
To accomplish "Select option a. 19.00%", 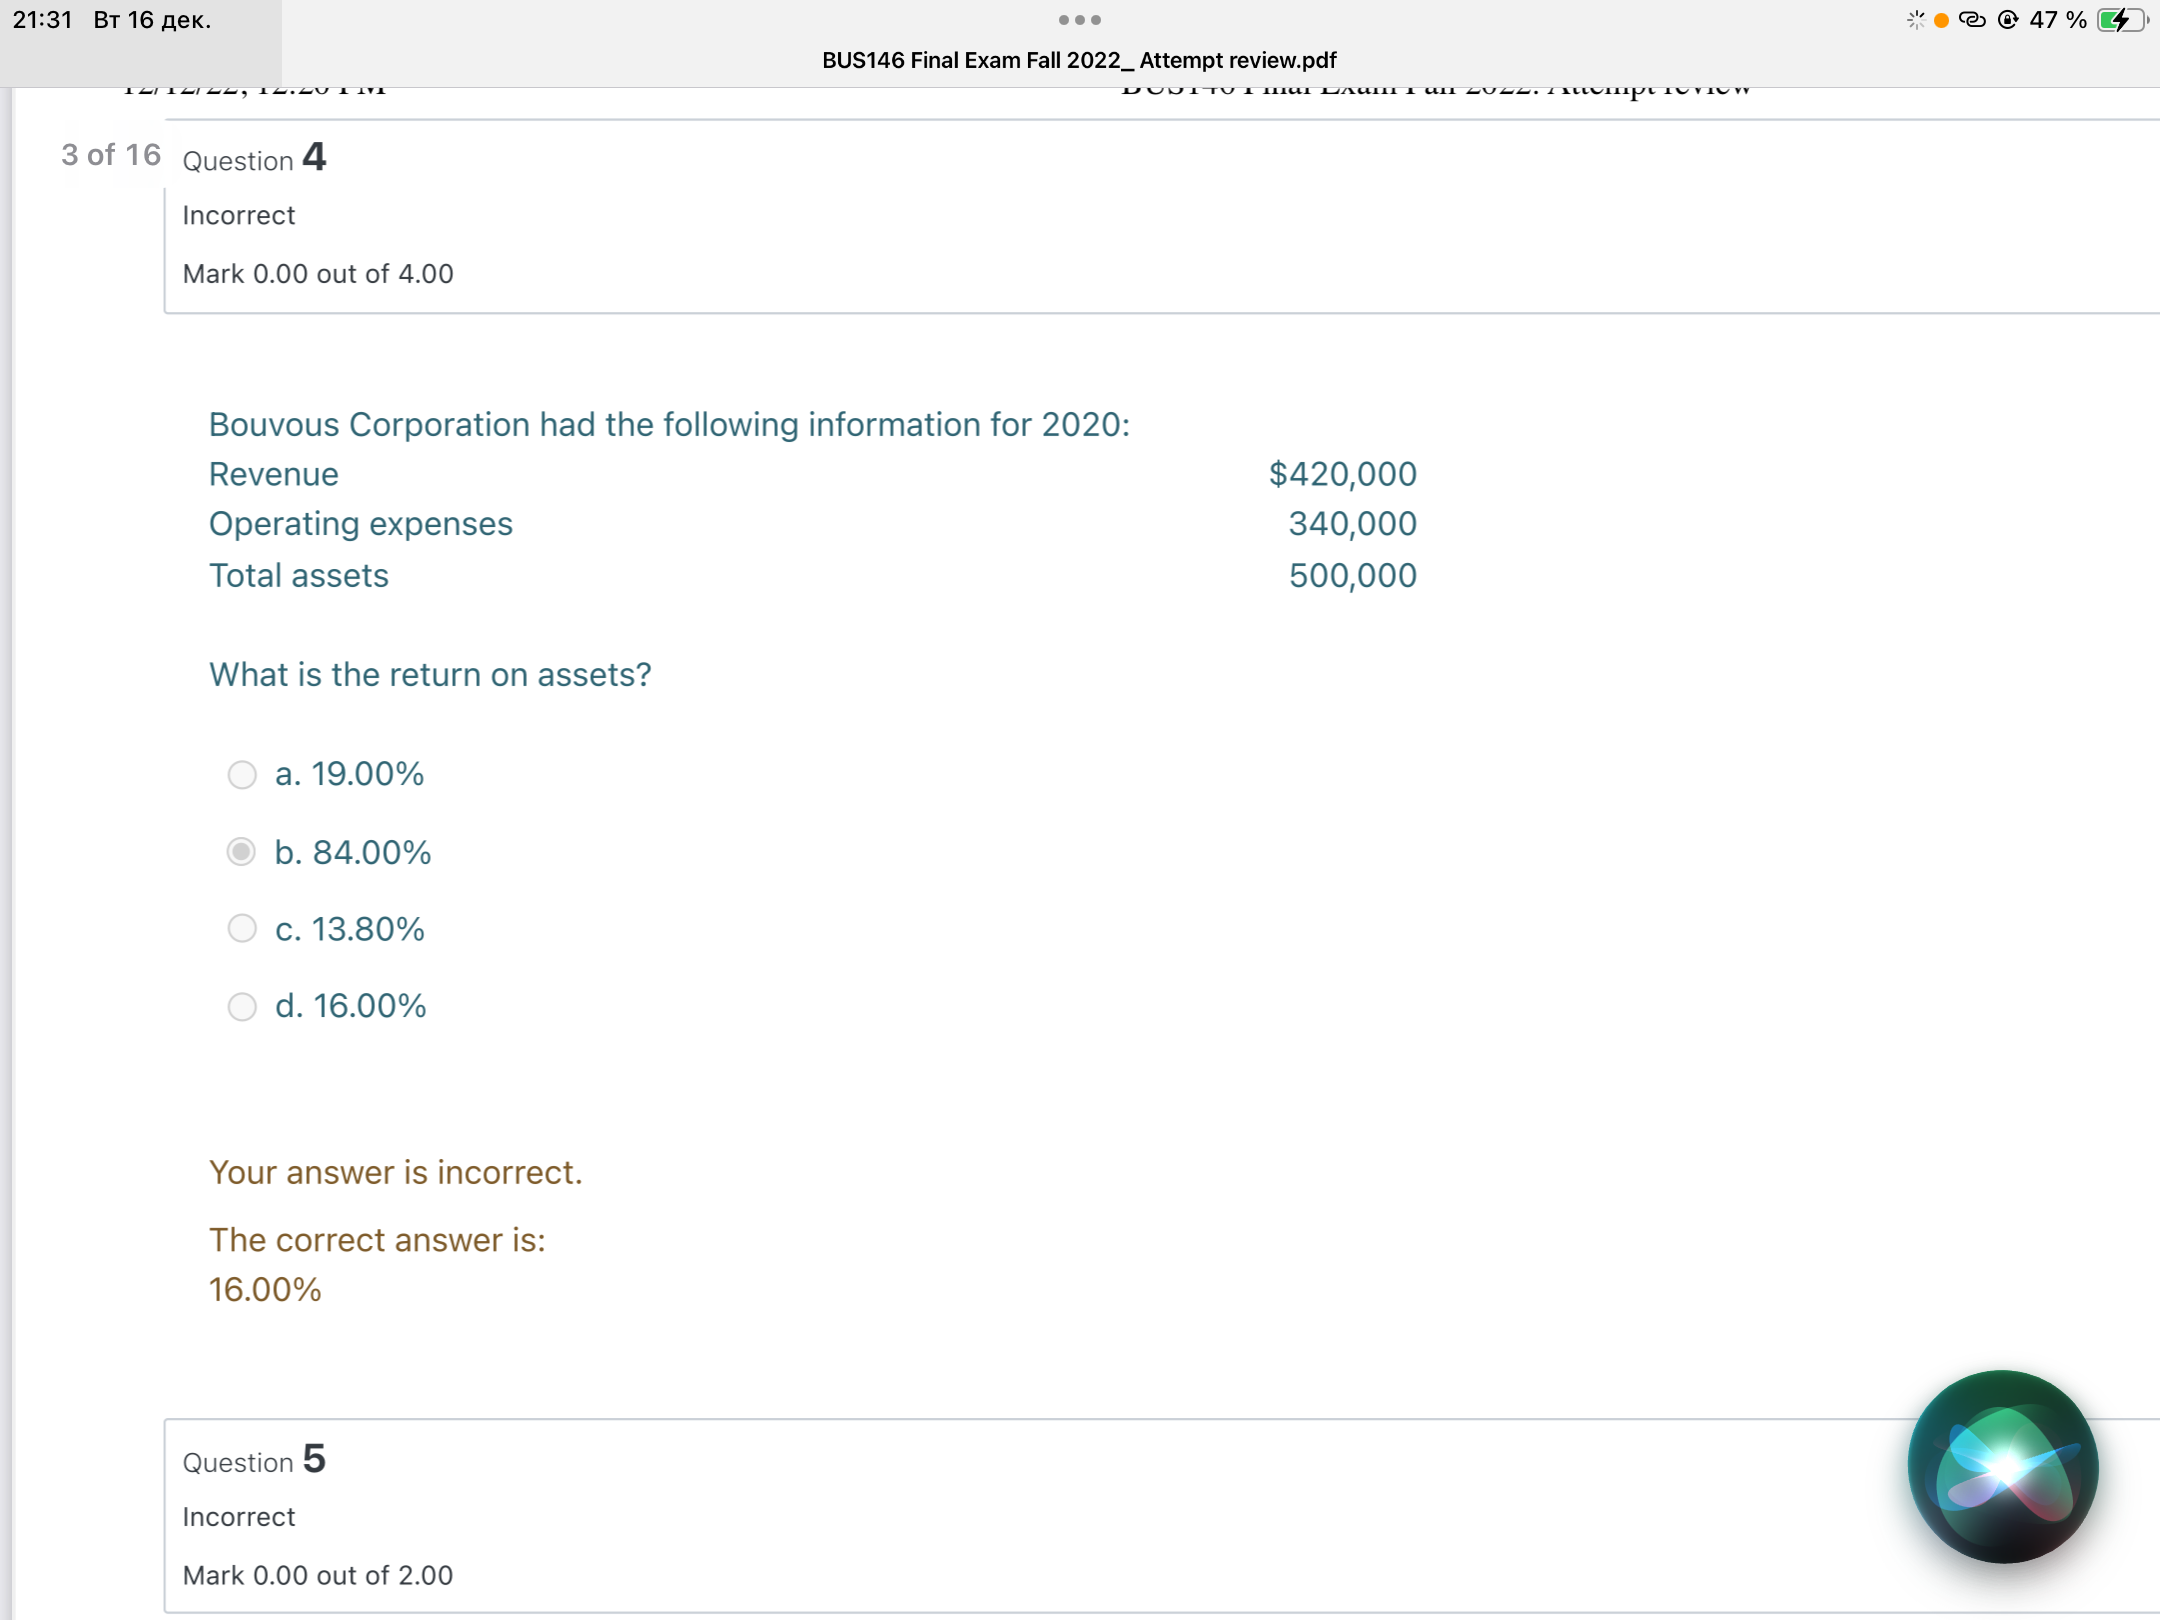I will pyautogui.click(x=242, y=775).
